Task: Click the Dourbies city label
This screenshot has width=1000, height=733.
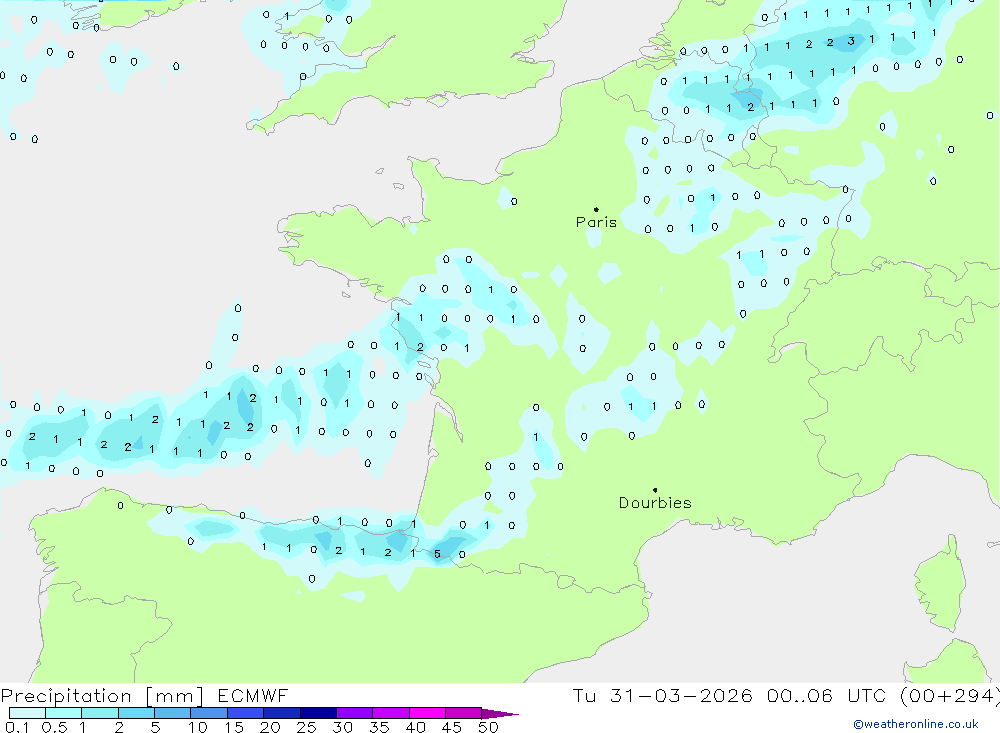Action: 655,503
